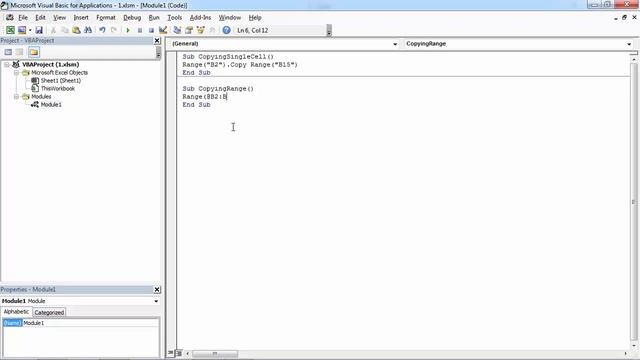Open the Object Browser toolbar icon

click(x=200, y=30)
